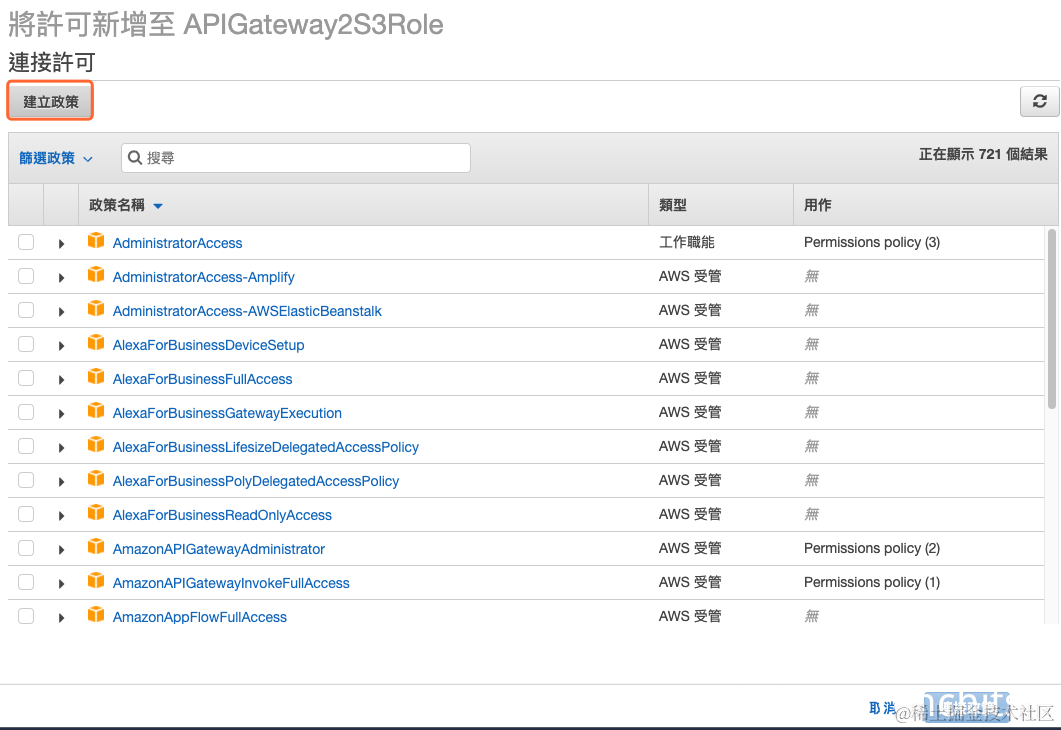Open the AlexaForBusinessFullAccess policy link
Viewport: 1061px width, 730px height.
click(x=202, y=379)
